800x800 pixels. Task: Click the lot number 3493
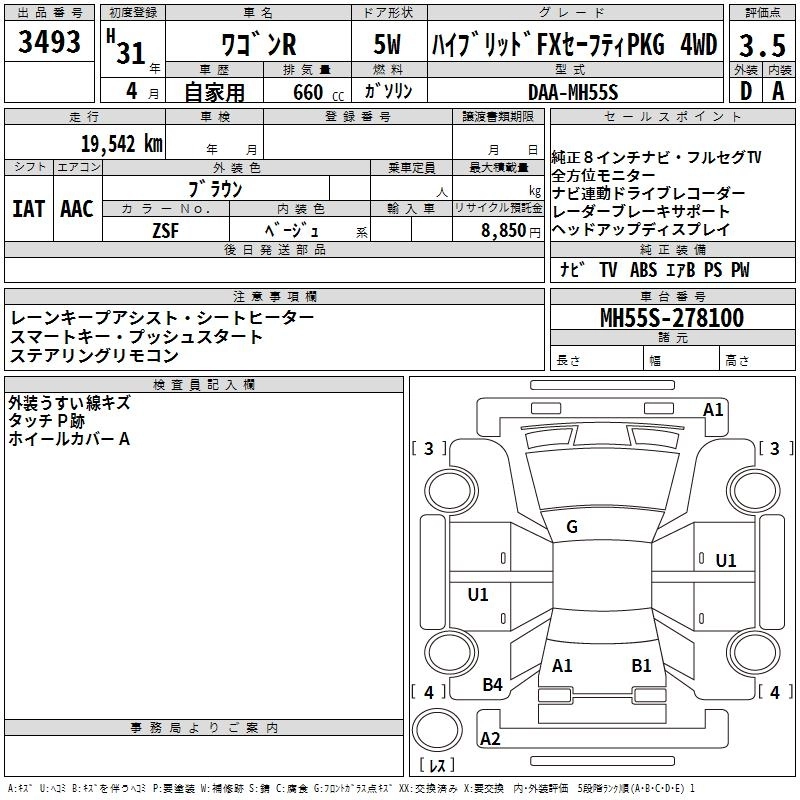point(49,43)
